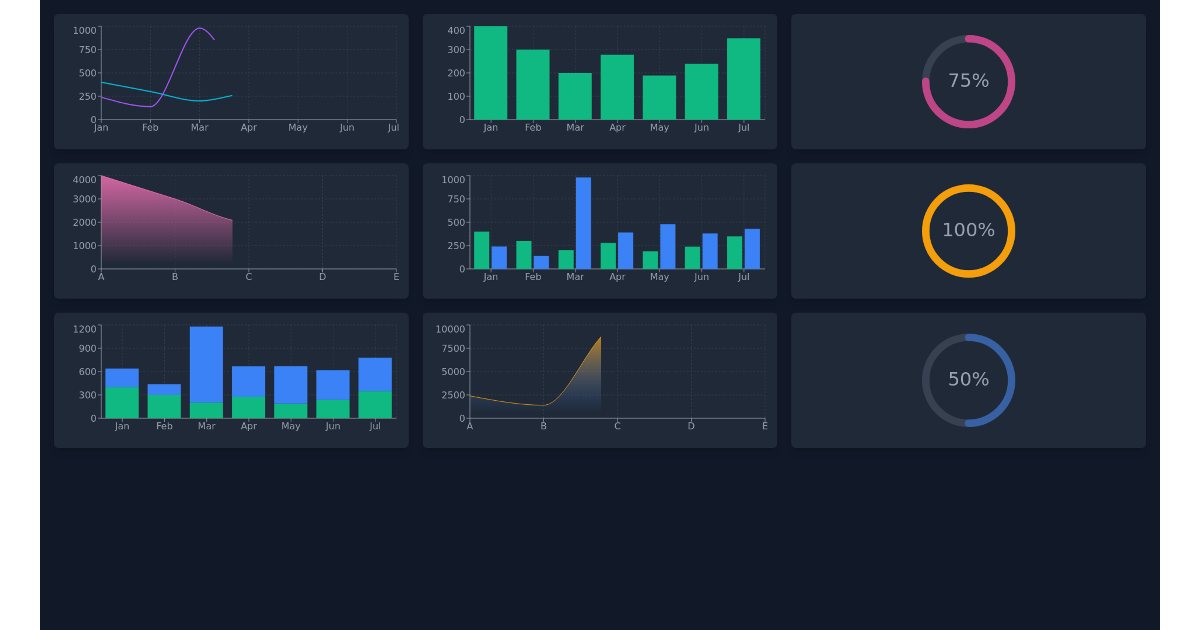Click the Jul axis label in top-left chart

click(x=393, y=128)
